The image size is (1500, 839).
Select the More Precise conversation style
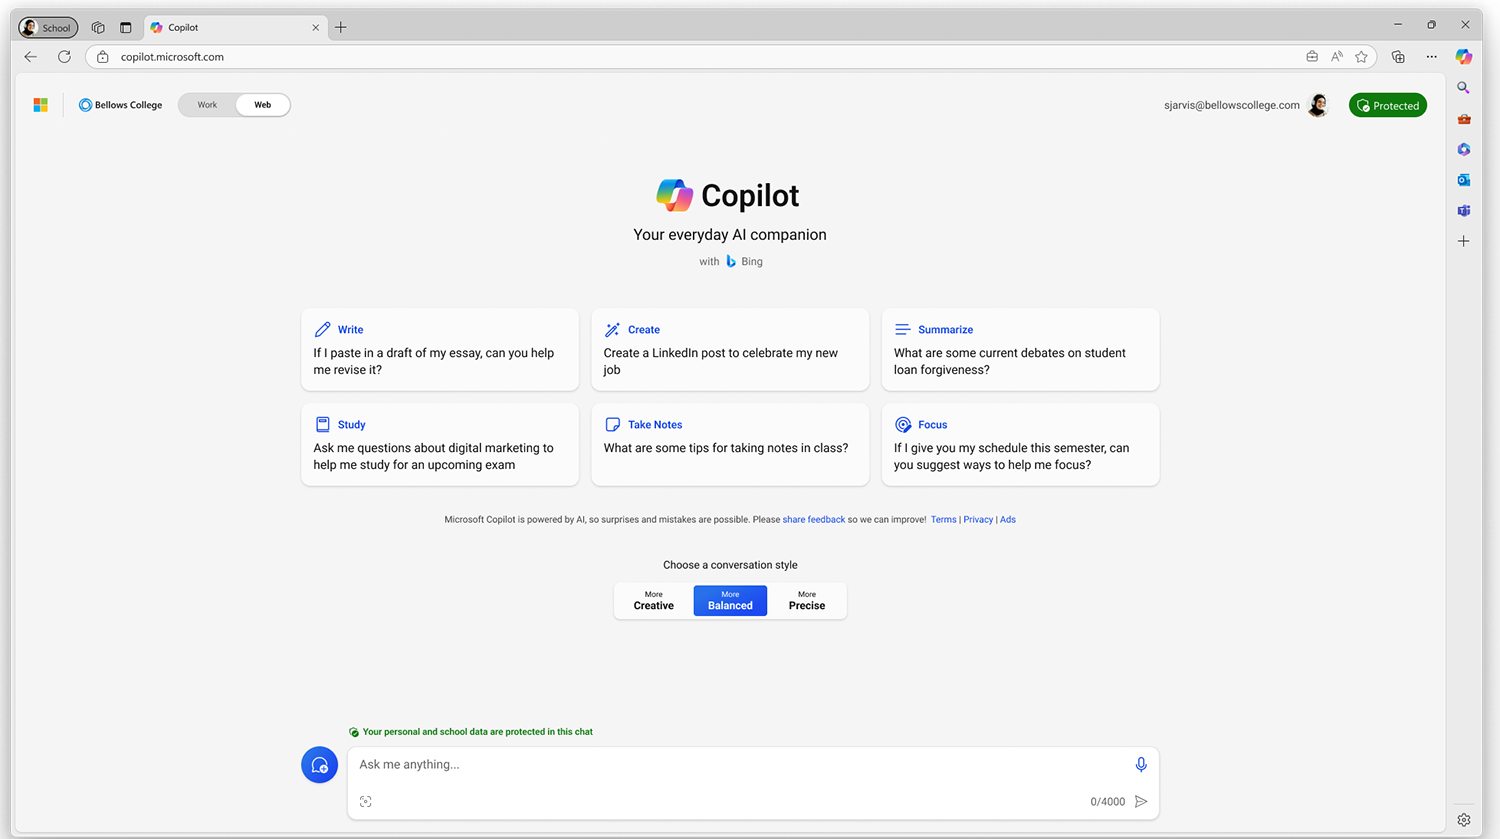pyautogui.click(x=807, y=600)
